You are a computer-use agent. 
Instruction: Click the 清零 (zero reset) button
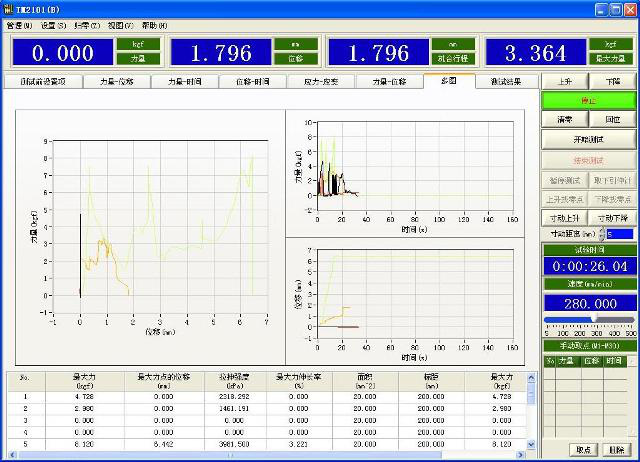tap(565, 119)
